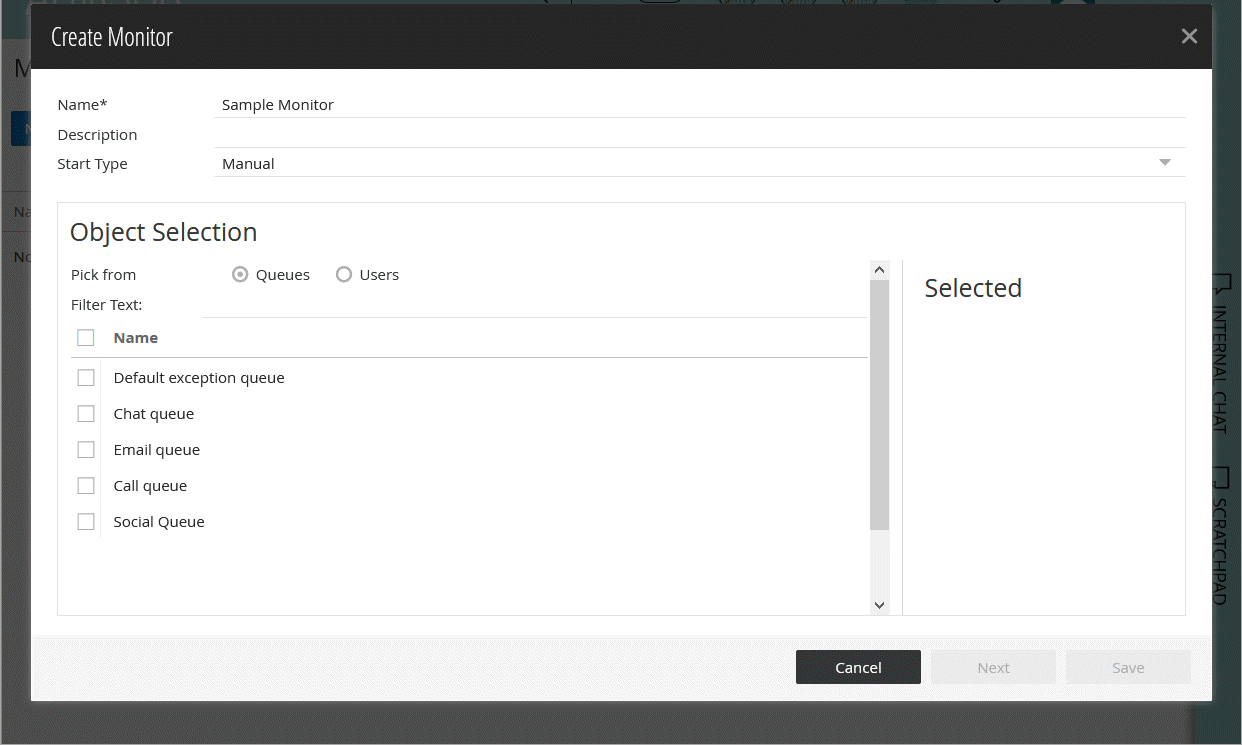Click the Call queue row text
Screen dimensions: 1242x745
tap(150, 486)
